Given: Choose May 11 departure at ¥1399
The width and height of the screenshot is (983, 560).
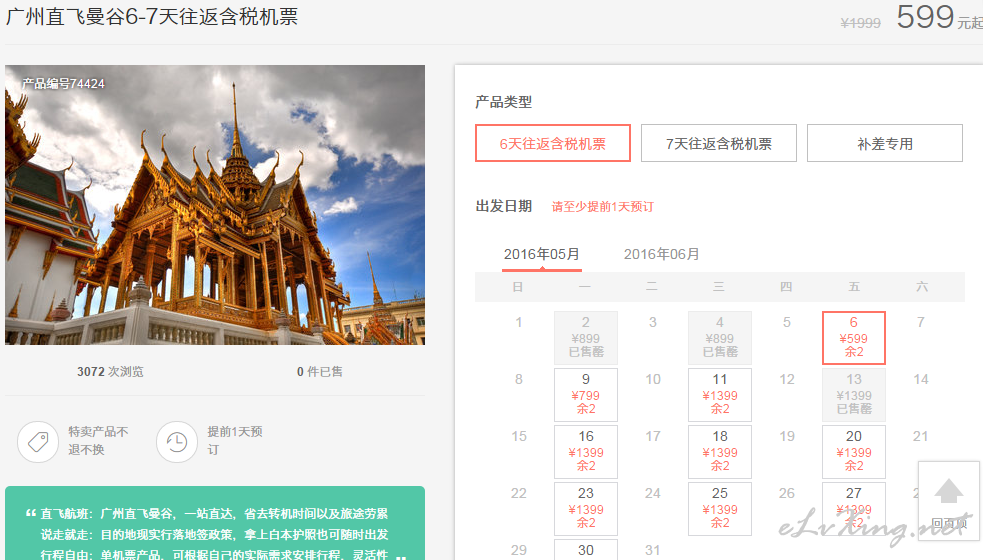Looking at the screenshot, I should tap(720, 394).
